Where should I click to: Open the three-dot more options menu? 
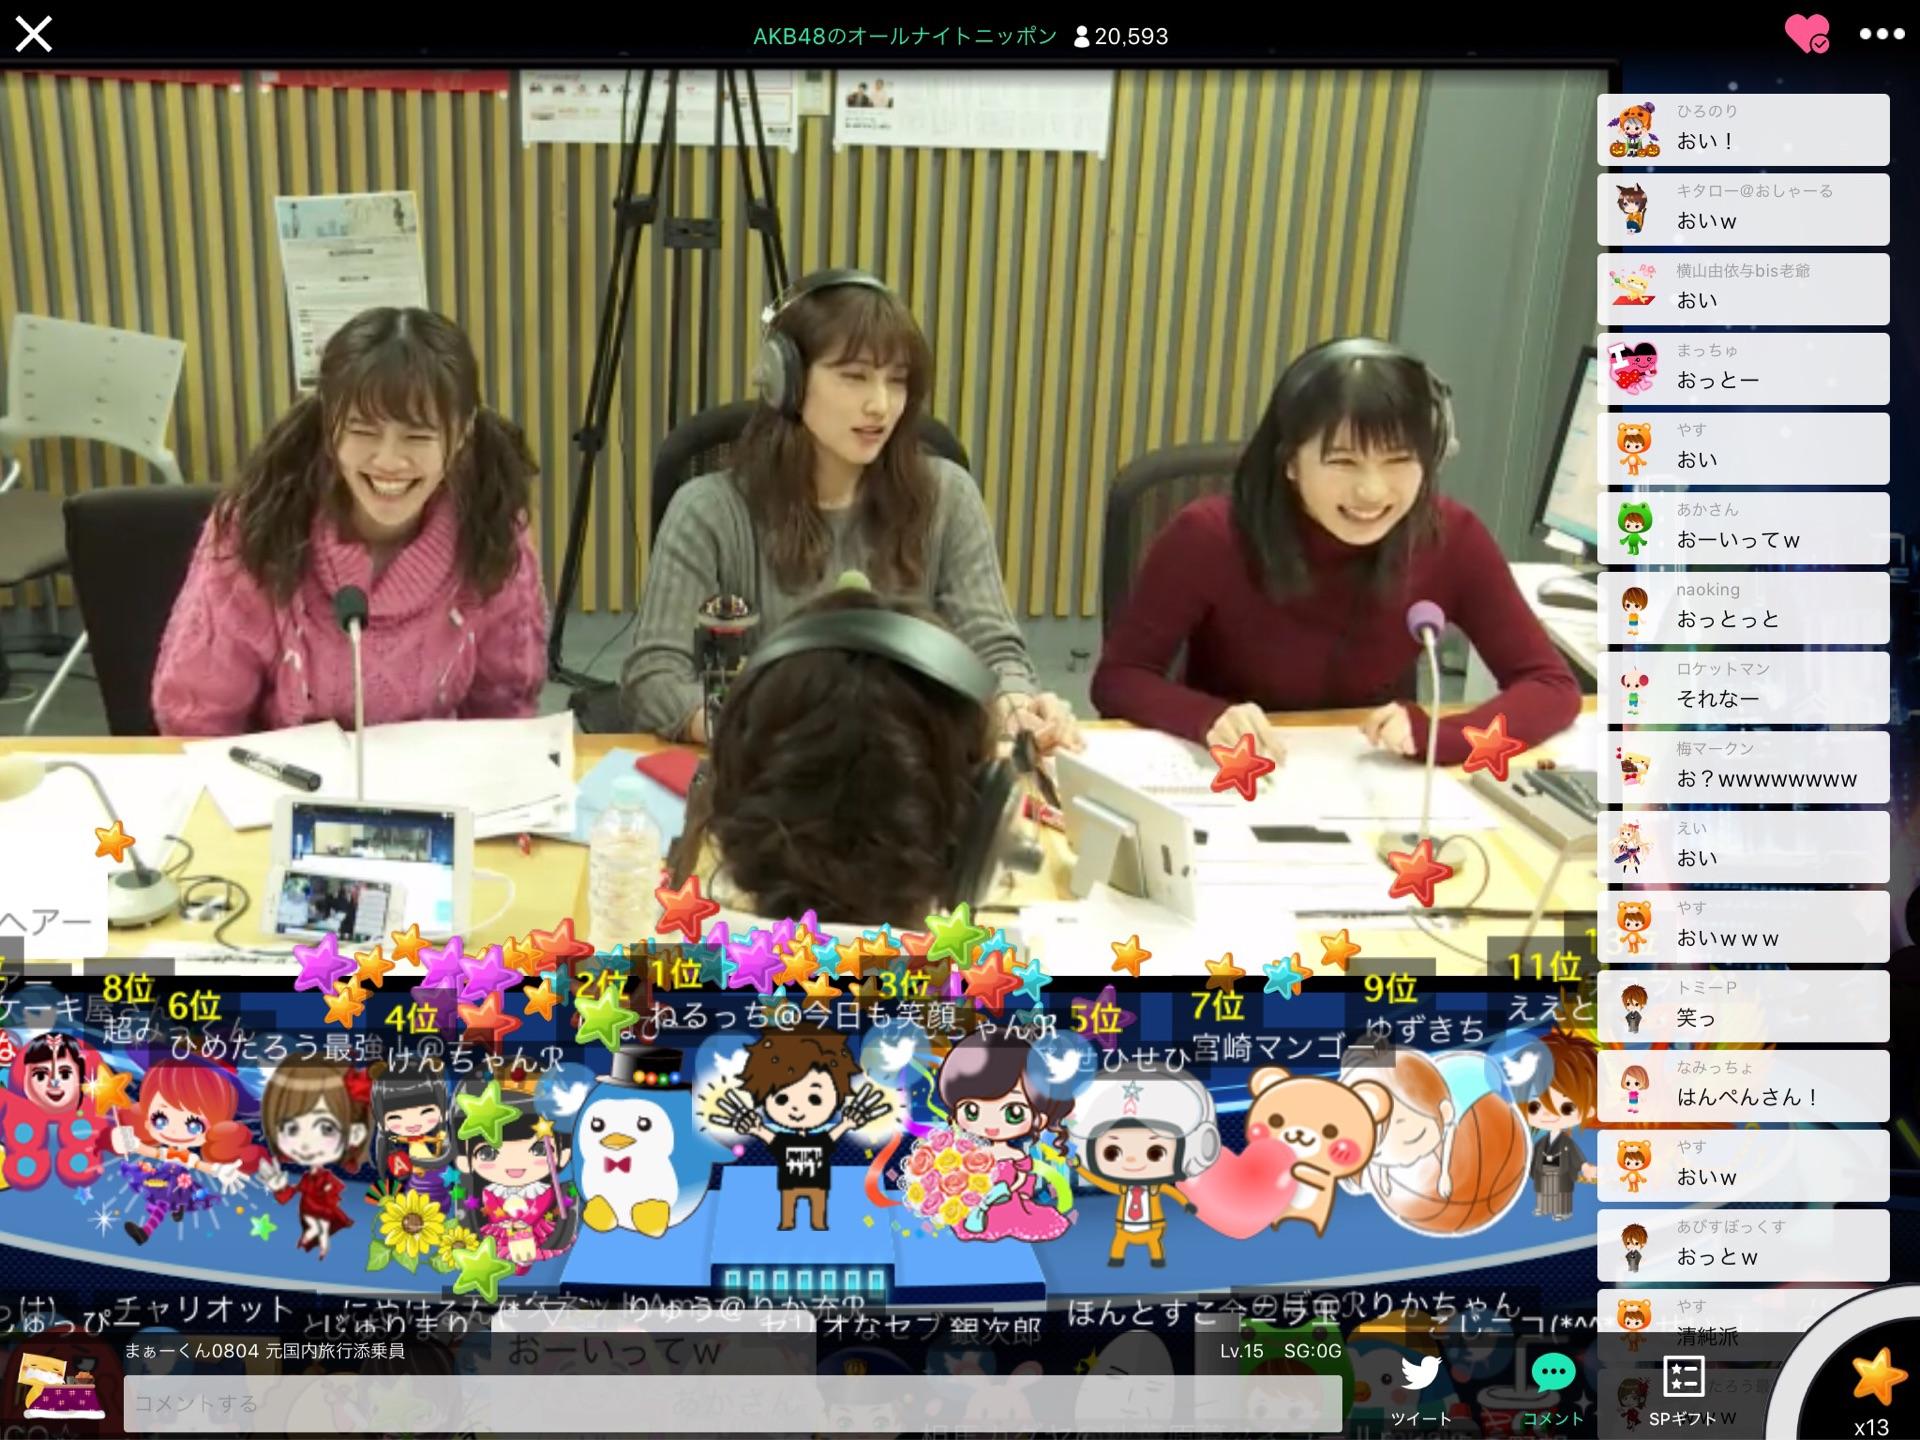1881,35
